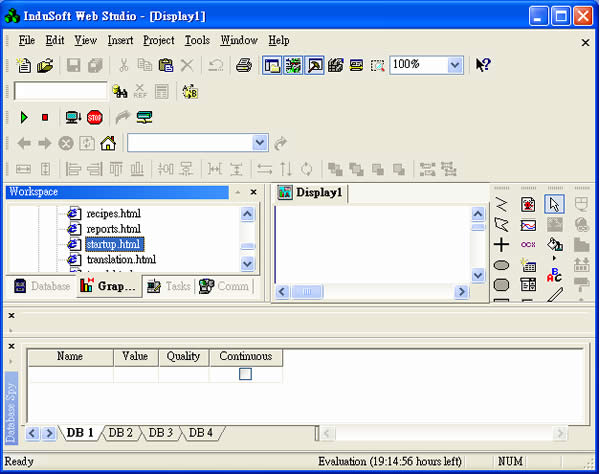Click the red STOP sign icon
The image size is (600, 474).
click(95, 117)
